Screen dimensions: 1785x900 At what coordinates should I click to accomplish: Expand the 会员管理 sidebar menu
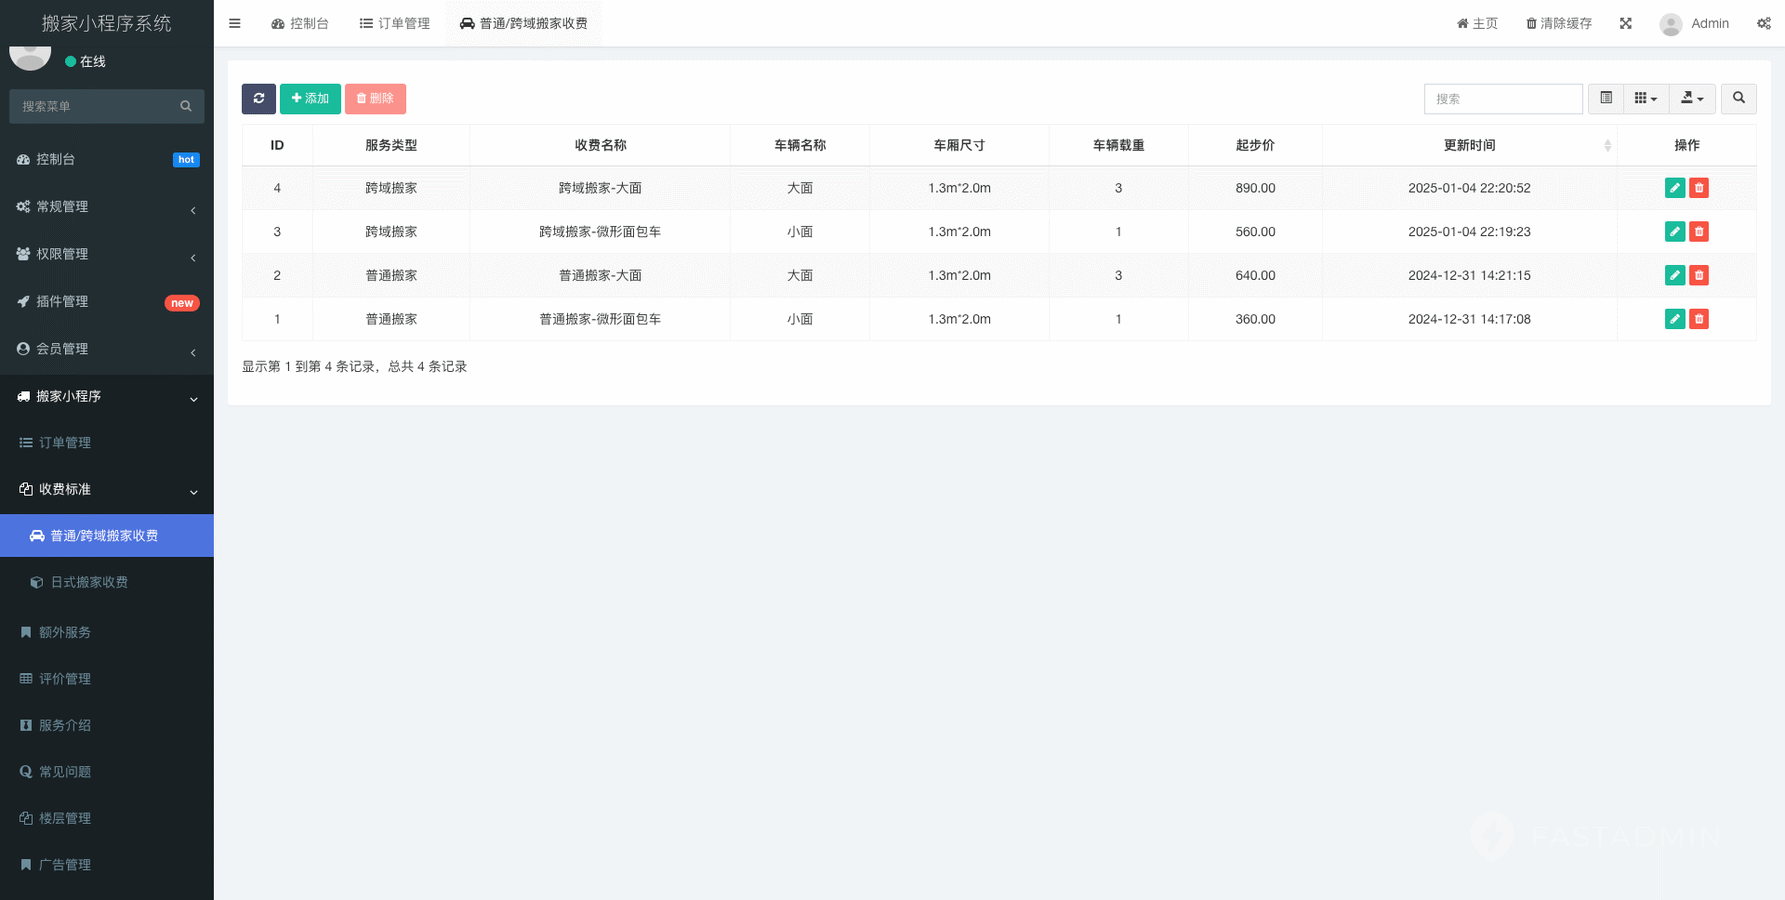point(106,349)
